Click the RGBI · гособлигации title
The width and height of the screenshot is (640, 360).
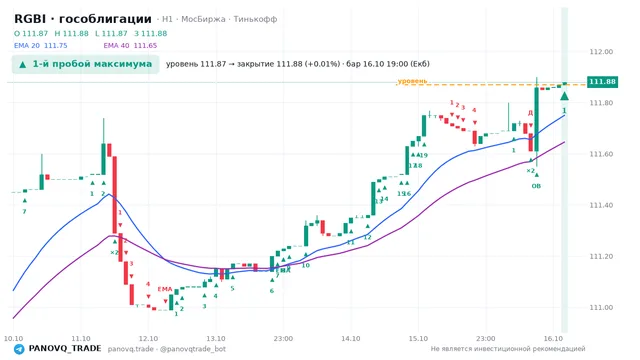[x=83, y=19]
